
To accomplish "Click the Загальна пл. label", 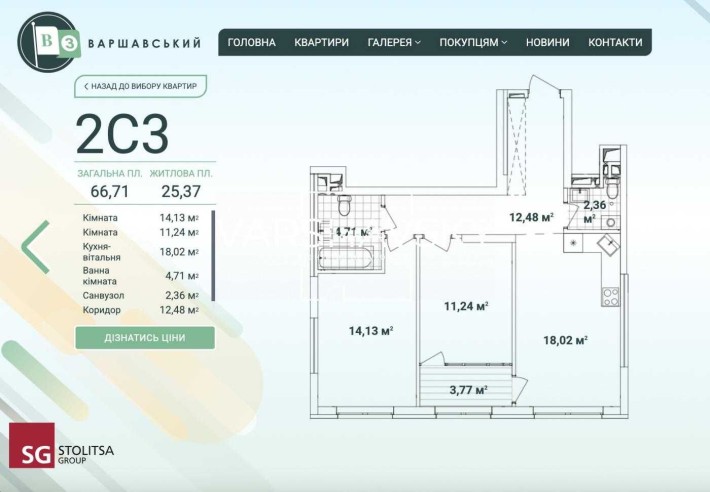I will tap(110, 173).
